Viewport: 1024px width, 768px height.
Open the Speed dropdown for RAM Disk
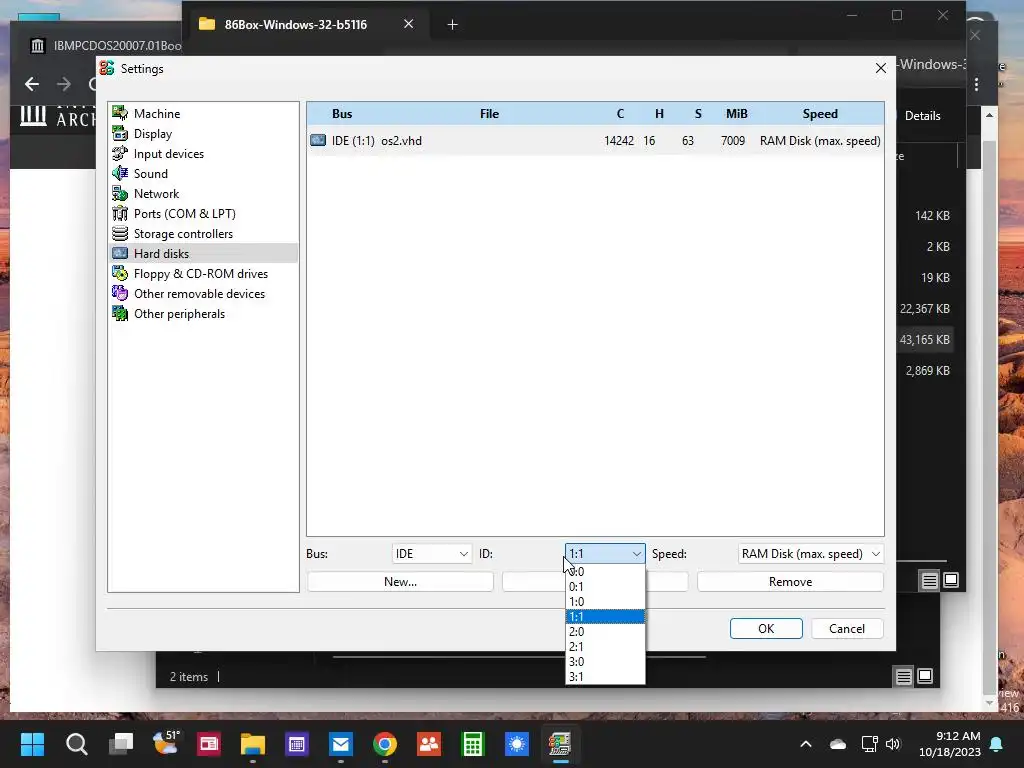pos(810,554)
